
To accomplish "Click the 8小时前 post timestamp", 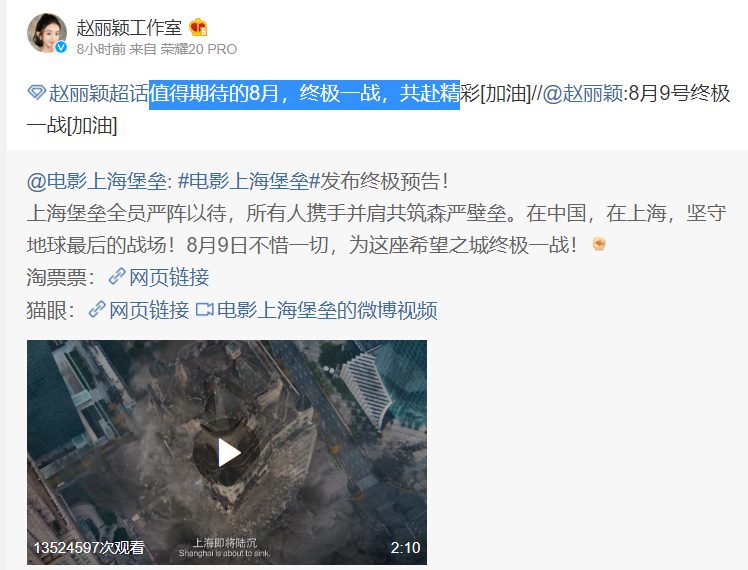I will (101, 49).
